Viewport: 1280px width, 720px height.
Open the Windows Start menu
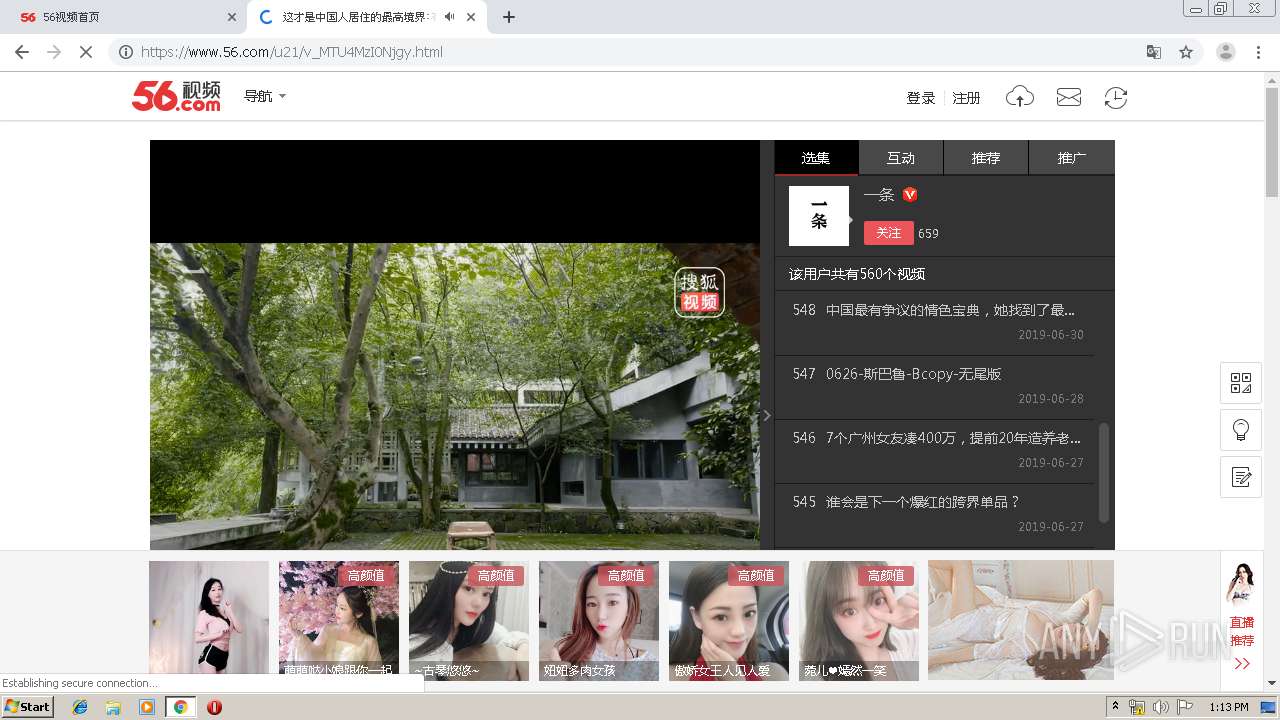(x=27, y=707)
